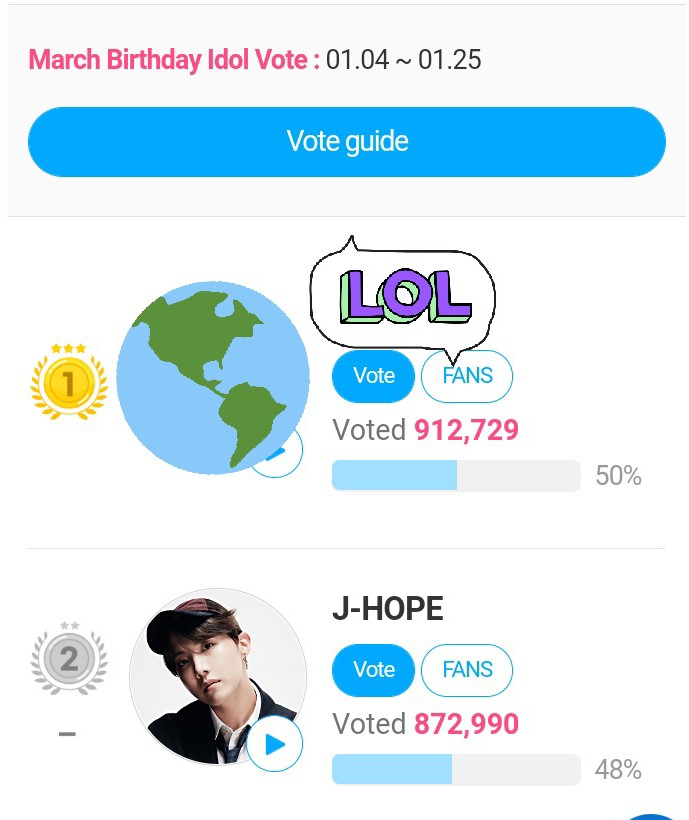Click the 872,990 voted count
689x820 pixels.
[466, 723]
